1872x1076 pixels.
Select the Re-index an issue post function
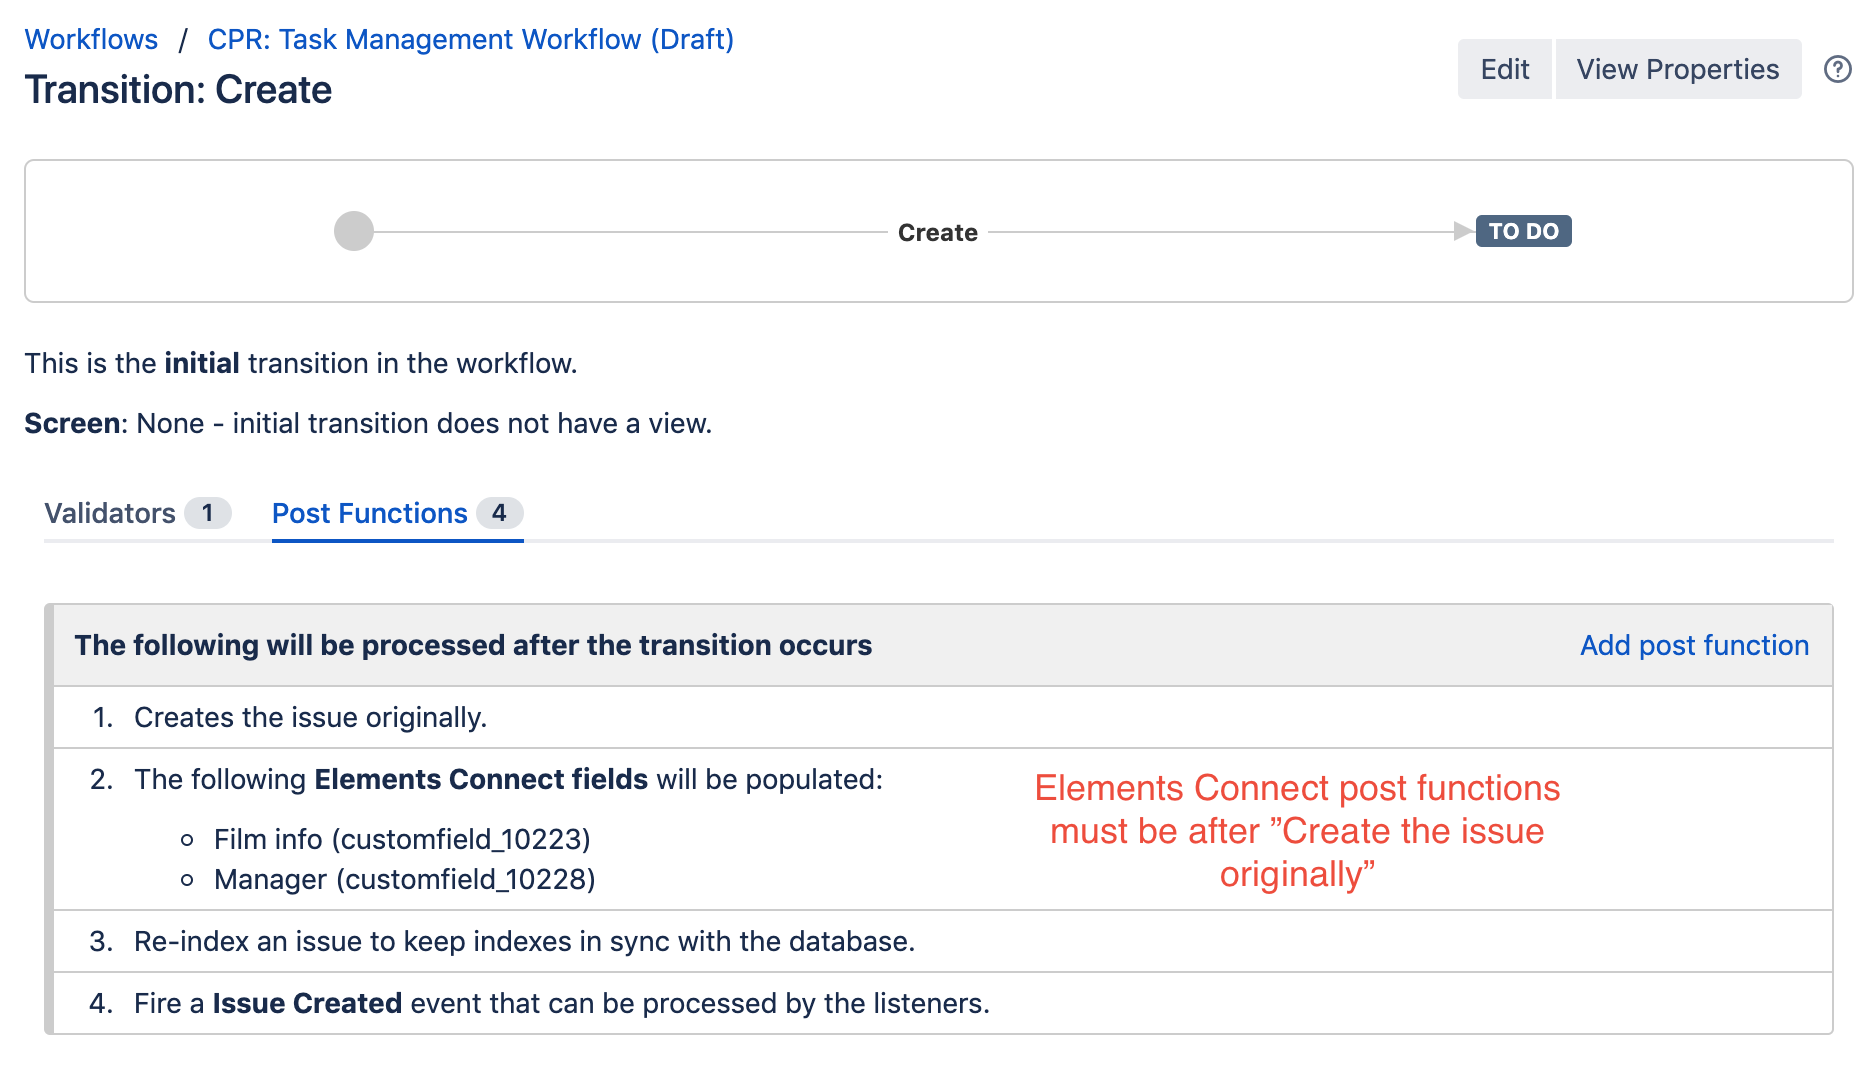(524, 941)
